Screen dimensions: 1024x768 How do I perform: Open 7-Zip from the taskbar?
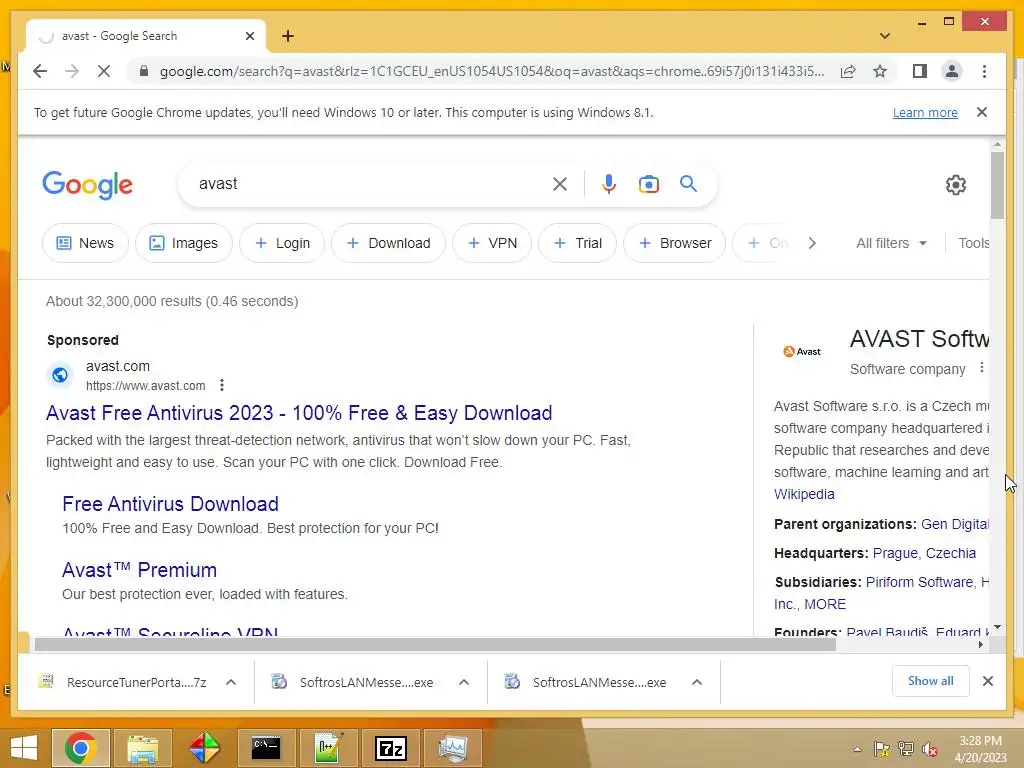(391, 748)
